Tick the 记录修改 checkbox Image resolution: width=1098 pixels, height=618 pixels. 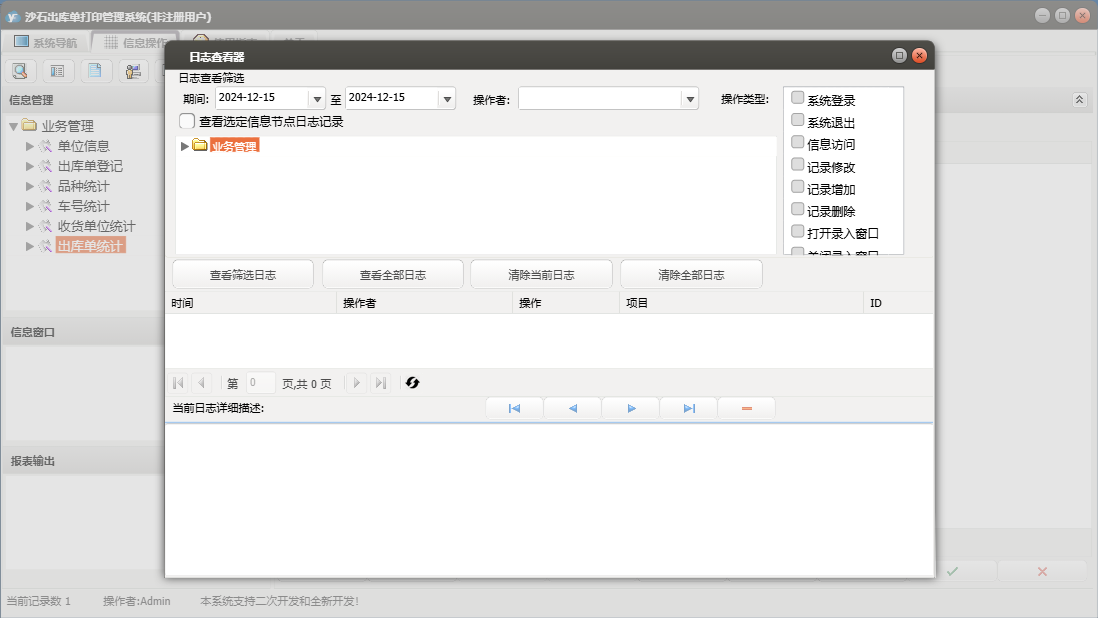(x=797, y=164)
